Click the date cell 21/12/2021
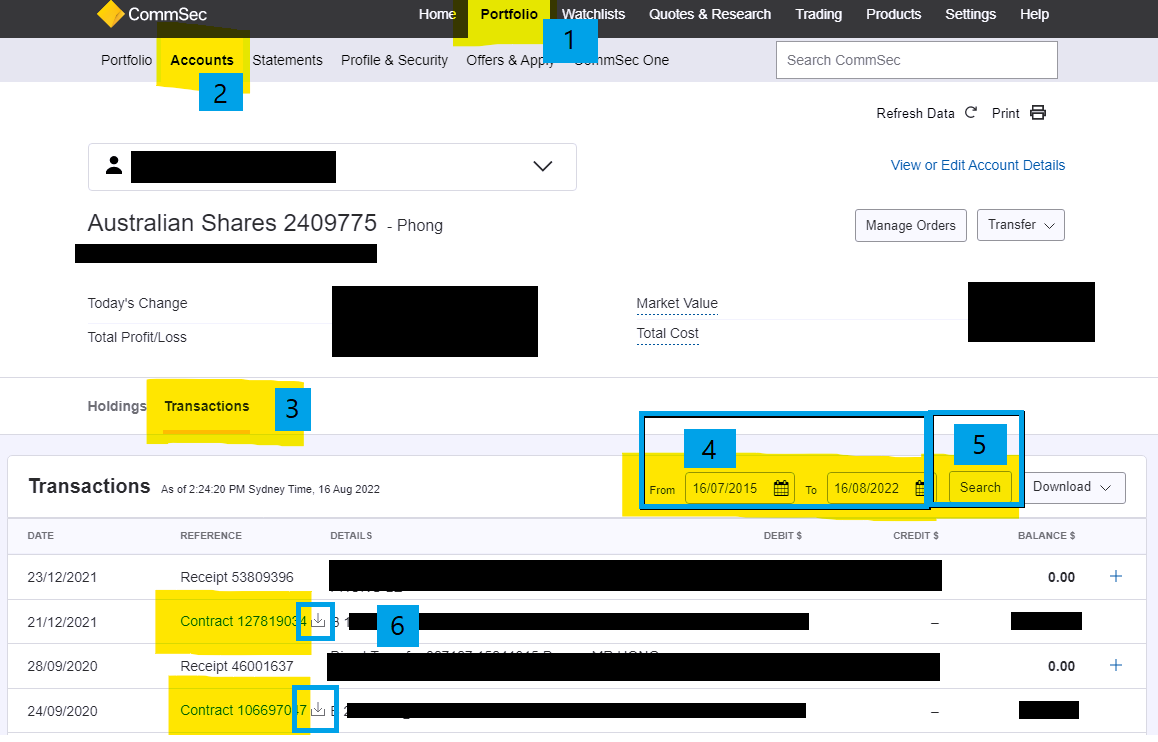The image size is (1158, 742). point(62,622)
